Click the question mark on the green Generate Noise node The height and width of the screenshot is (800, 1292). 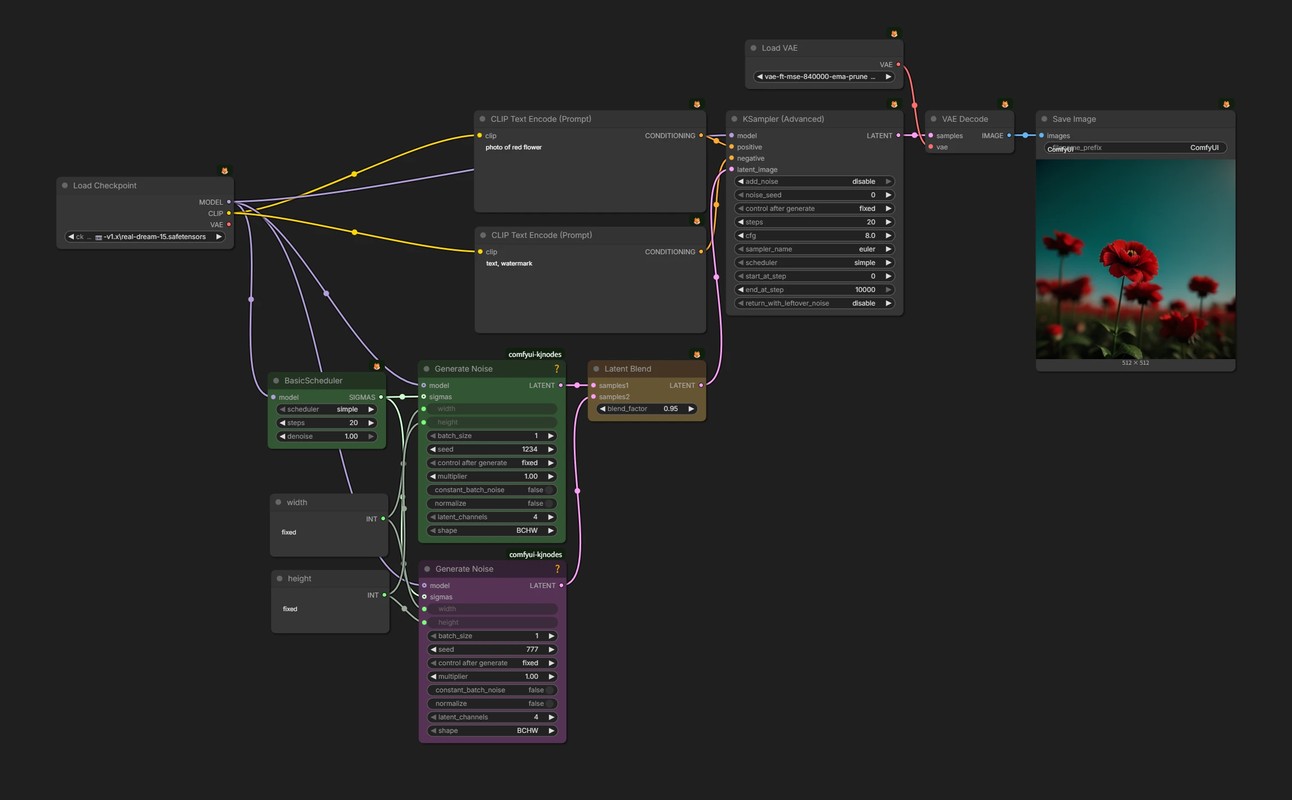557,369
